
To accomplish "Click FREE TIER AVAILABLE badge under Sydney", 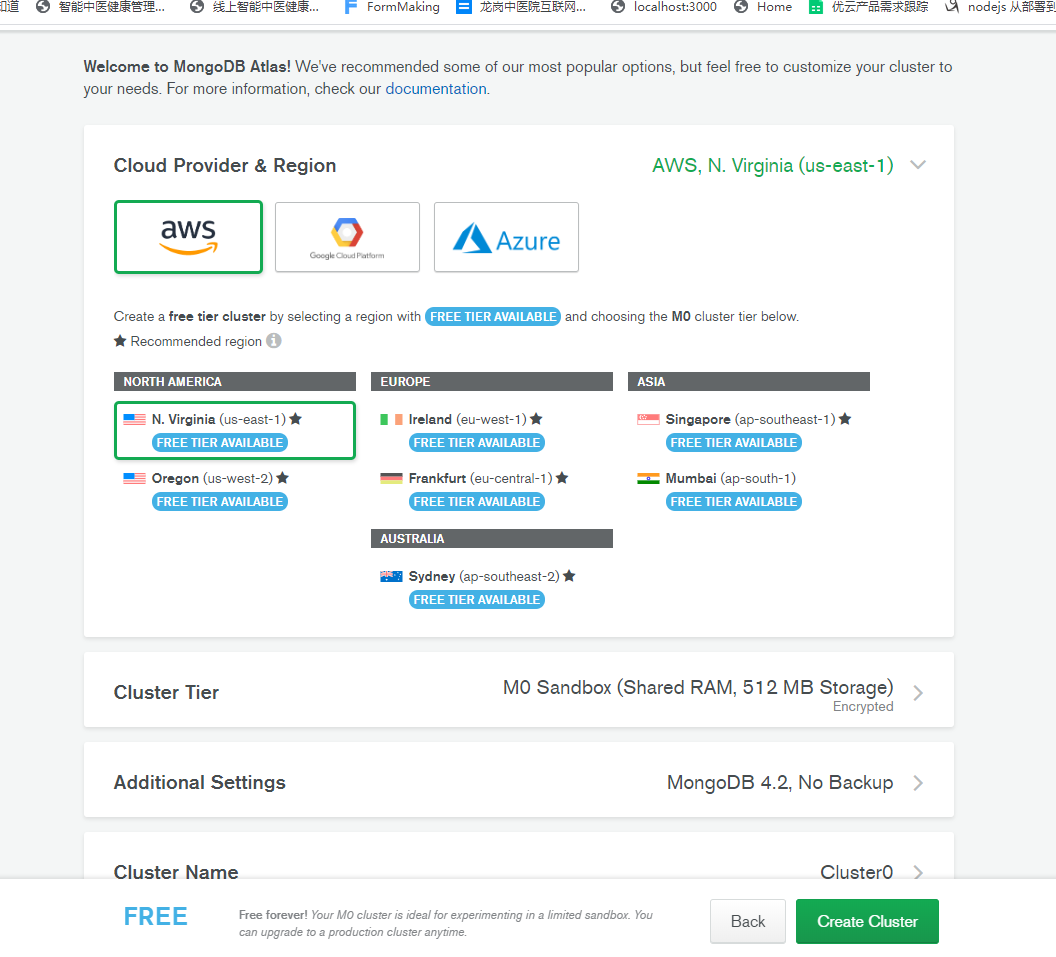I will tap(477, 599).
